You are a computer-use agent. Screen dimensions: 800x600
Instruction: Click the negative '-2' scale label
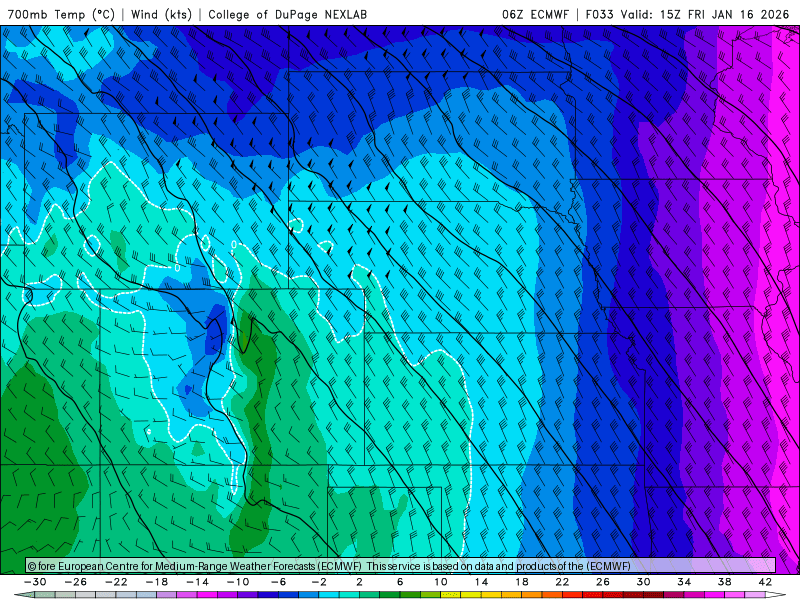tap(319, 582)
